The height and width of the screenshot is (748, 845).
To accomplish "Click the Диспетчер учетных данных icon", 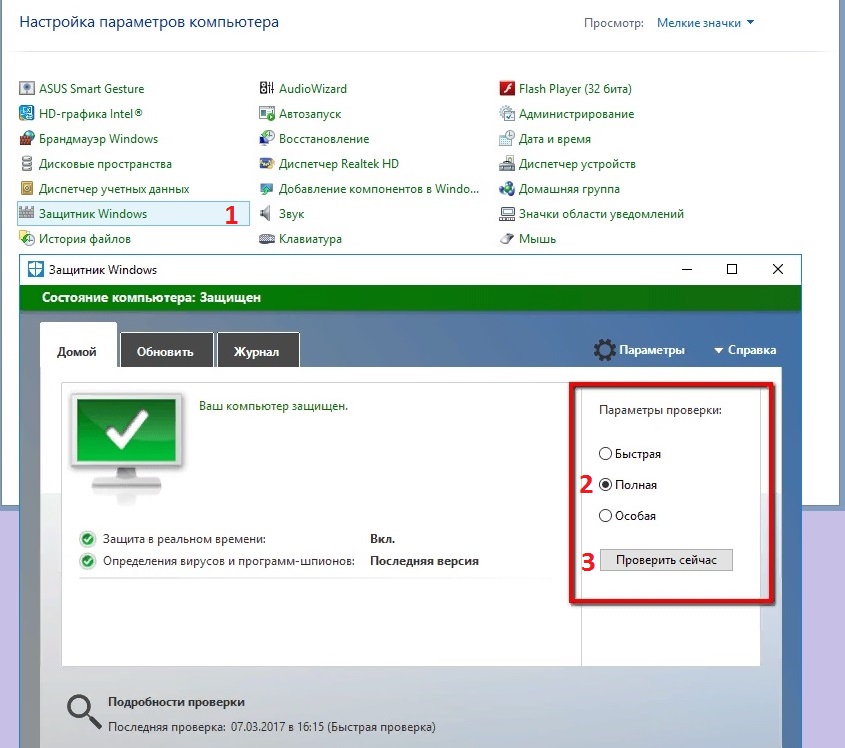I will pyautogui.click(x=26, y=189).
